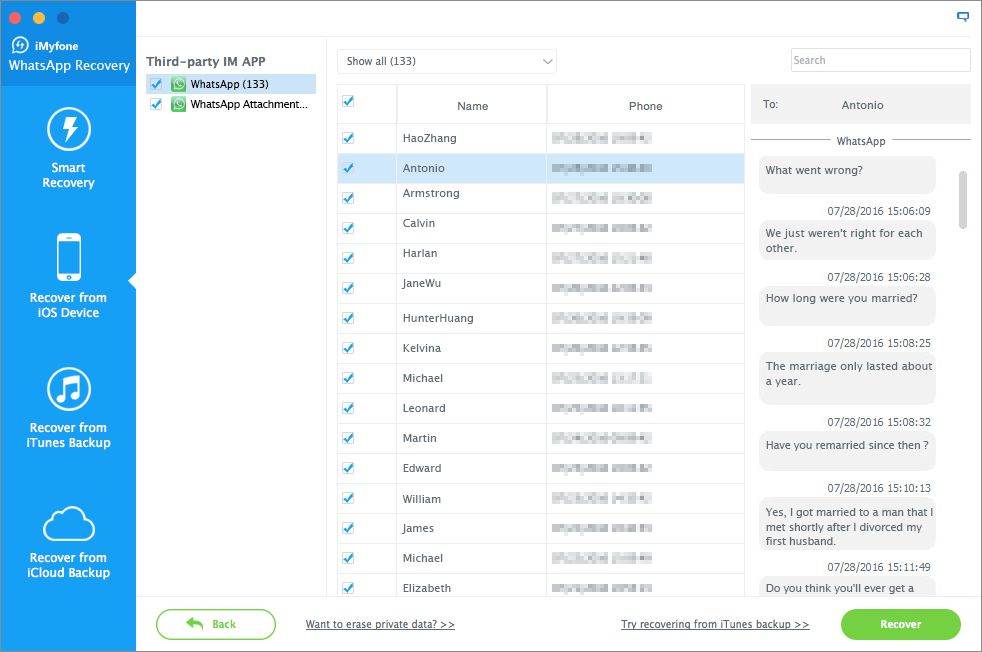Select the Leonard contact row

click(540, 408)
